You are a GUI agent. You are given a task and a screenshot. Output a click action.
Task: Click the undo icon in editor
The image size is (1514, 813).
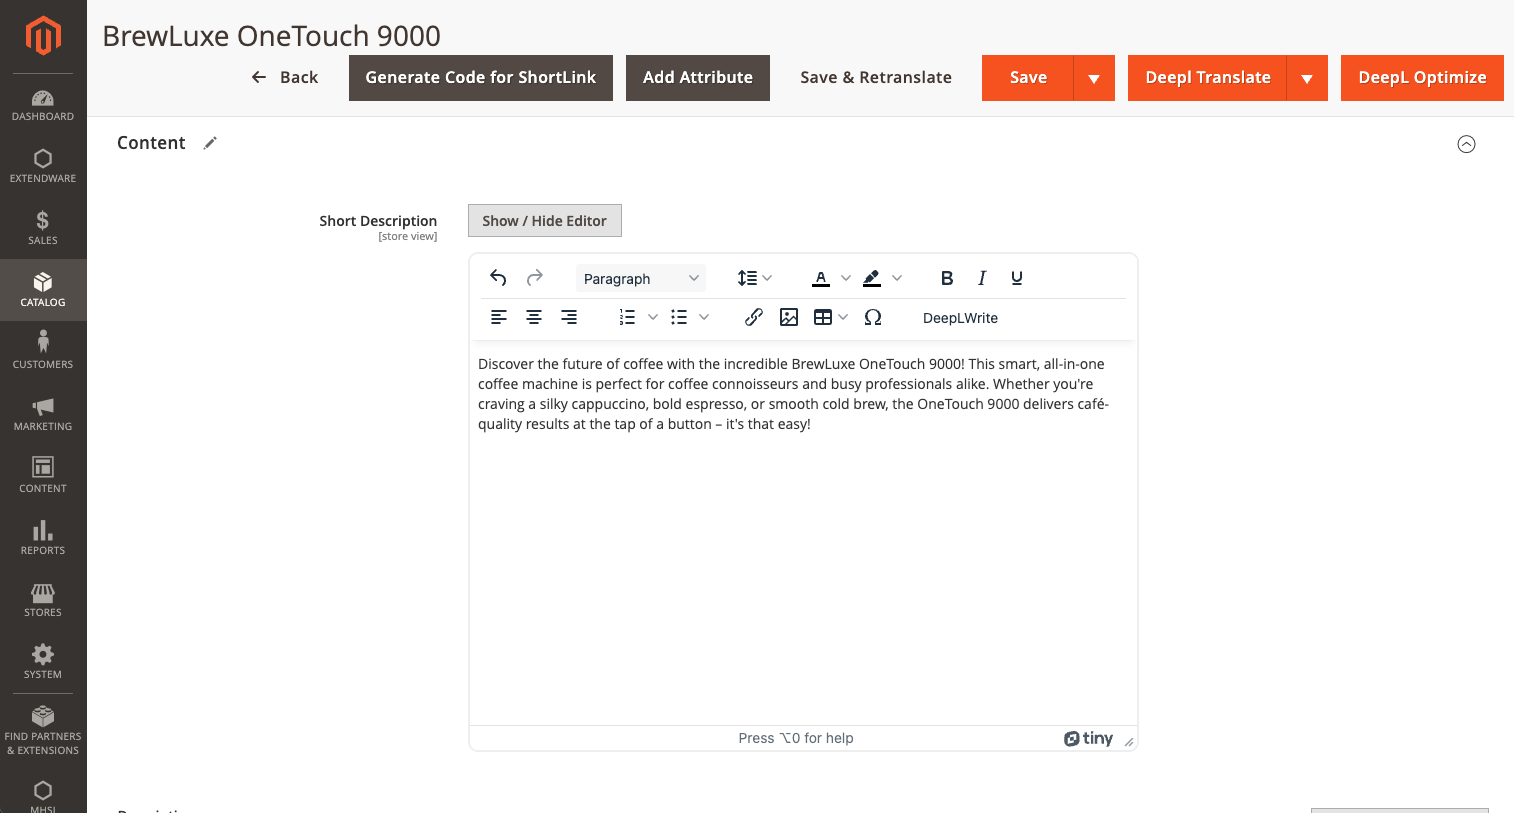[498, 278]
